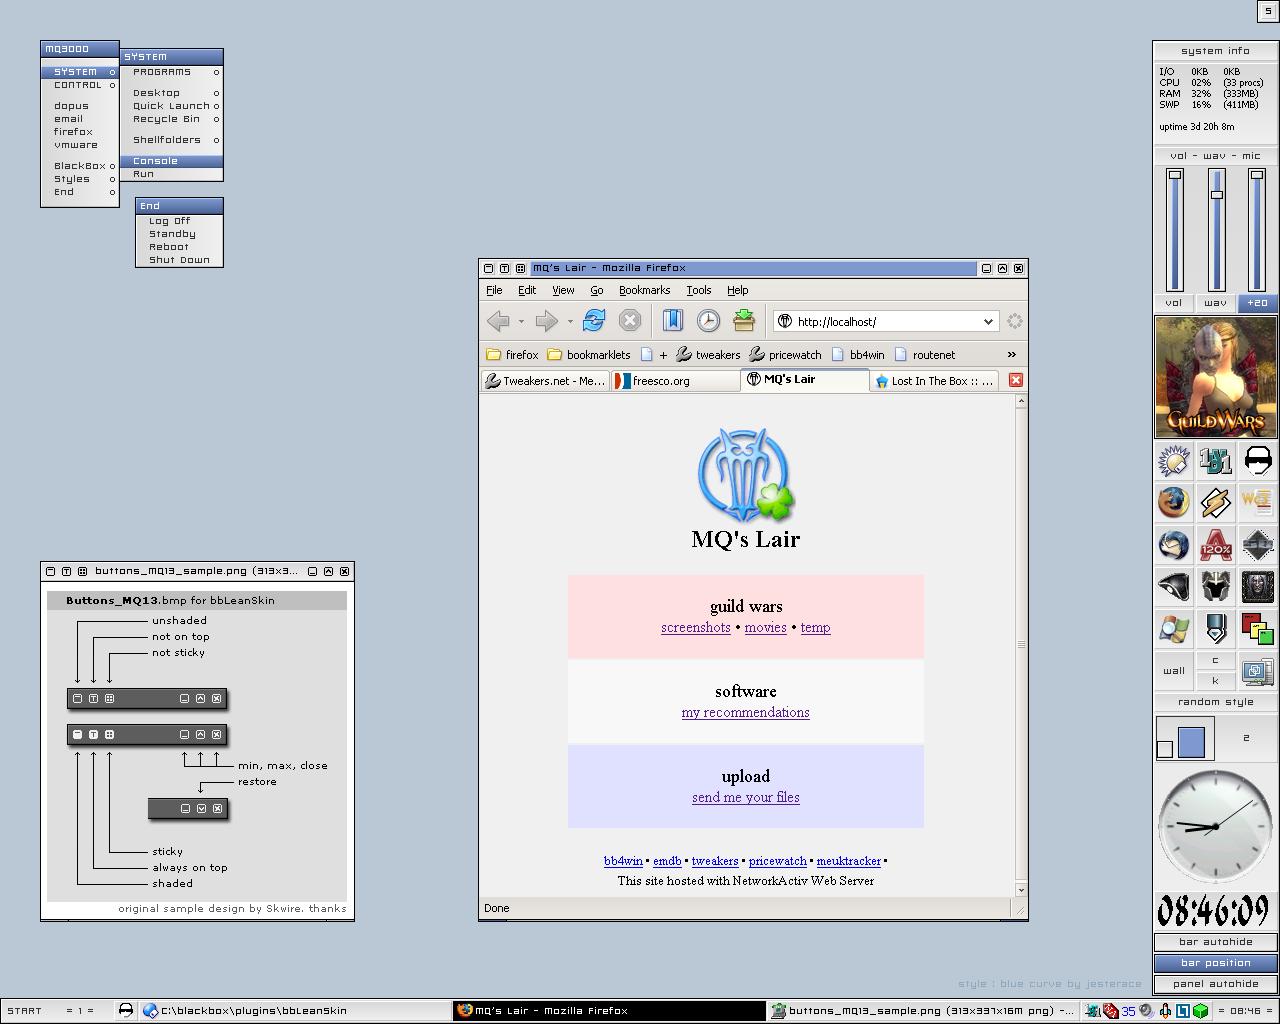Open Windows flag magnifier search icon
The height and width of the screenshot is (1024, 1280).
[1174, 629]
